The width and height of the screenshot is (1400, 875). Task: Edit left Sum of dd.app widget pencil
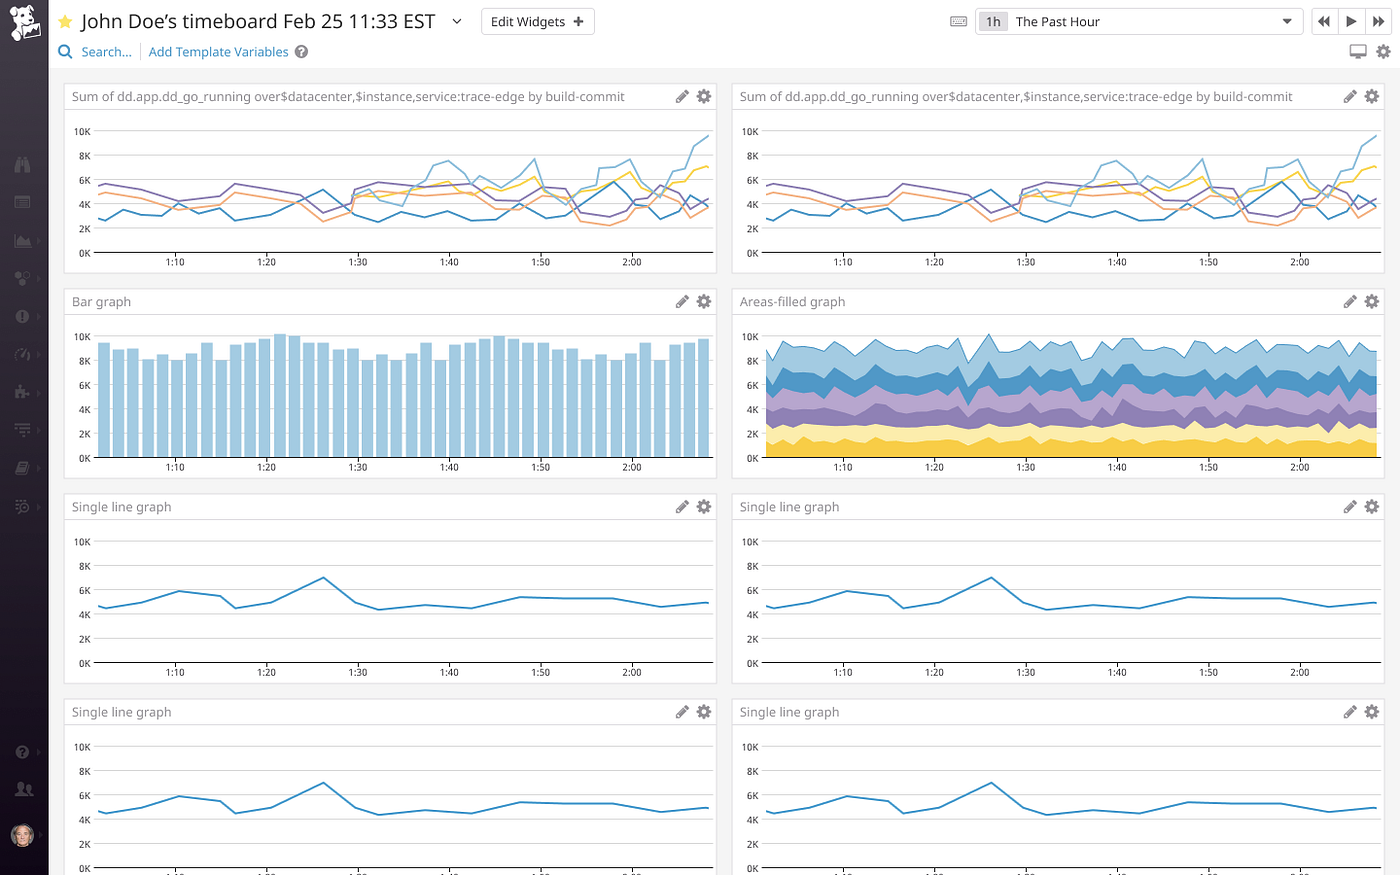pyautogui.click(x=682, y=96)
